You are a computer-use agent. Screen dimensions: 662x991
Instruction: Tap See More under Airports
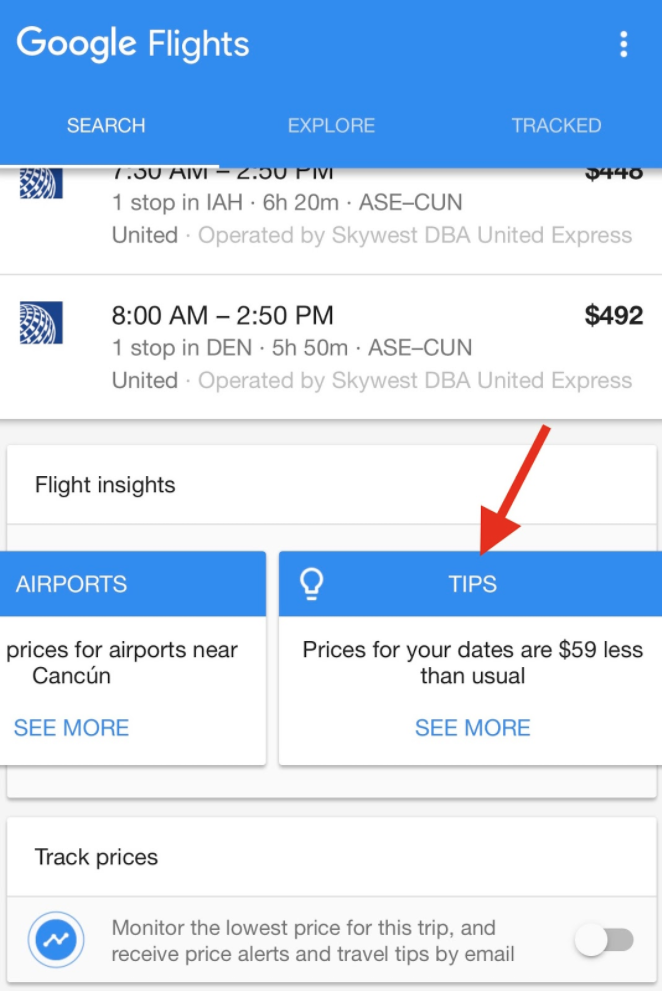click(71, 727)
